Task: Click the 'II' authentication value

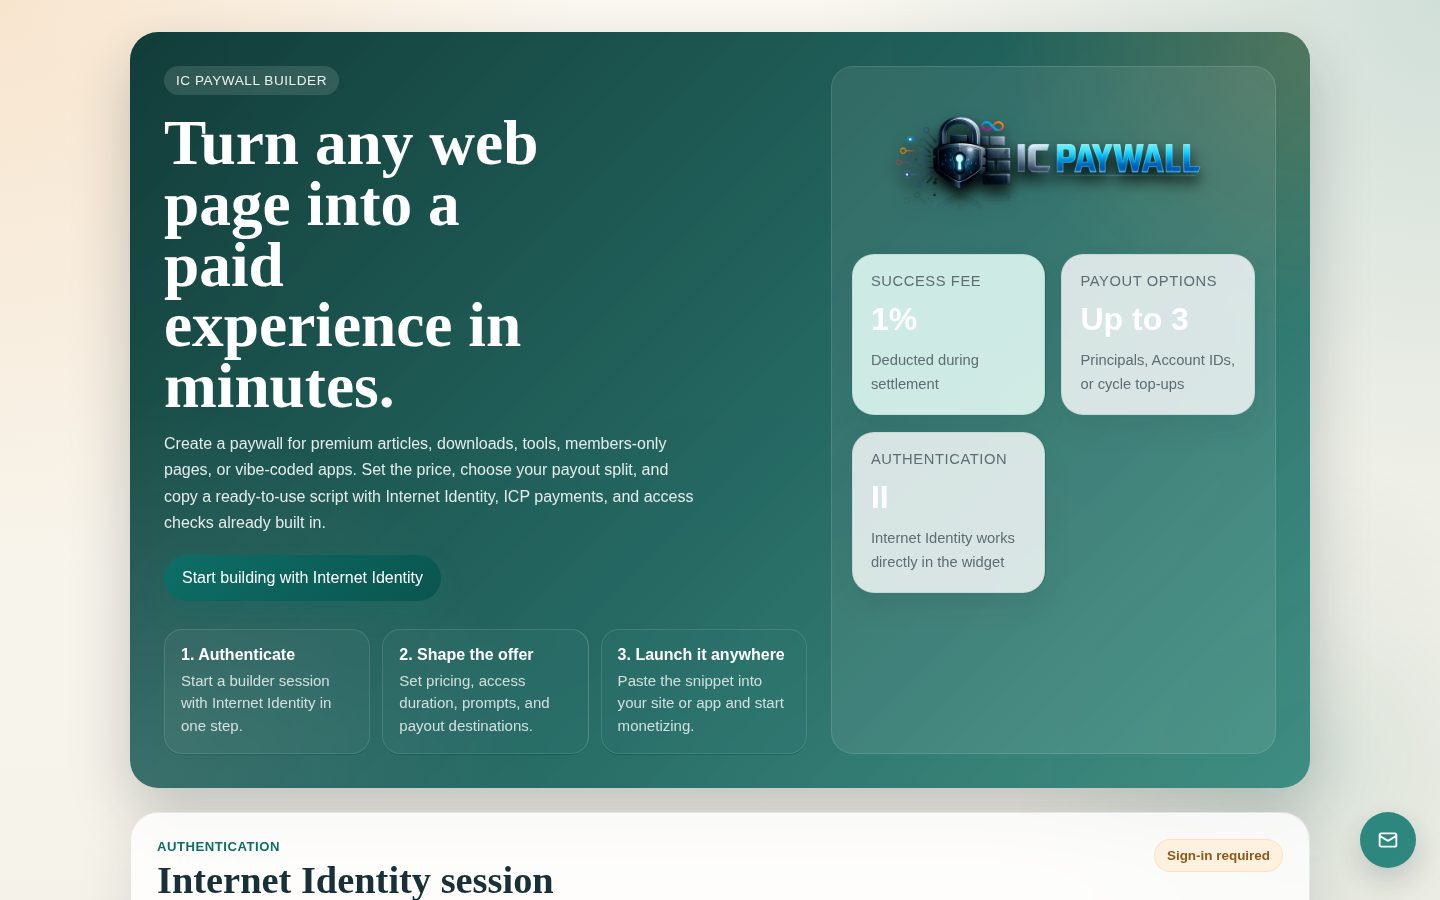Action: click(880, 497)
